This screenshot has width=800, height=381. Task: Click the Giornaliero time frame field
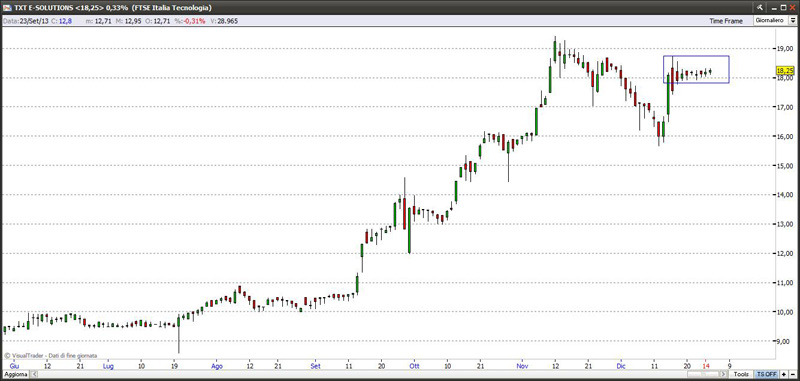[x=771, y=20]
